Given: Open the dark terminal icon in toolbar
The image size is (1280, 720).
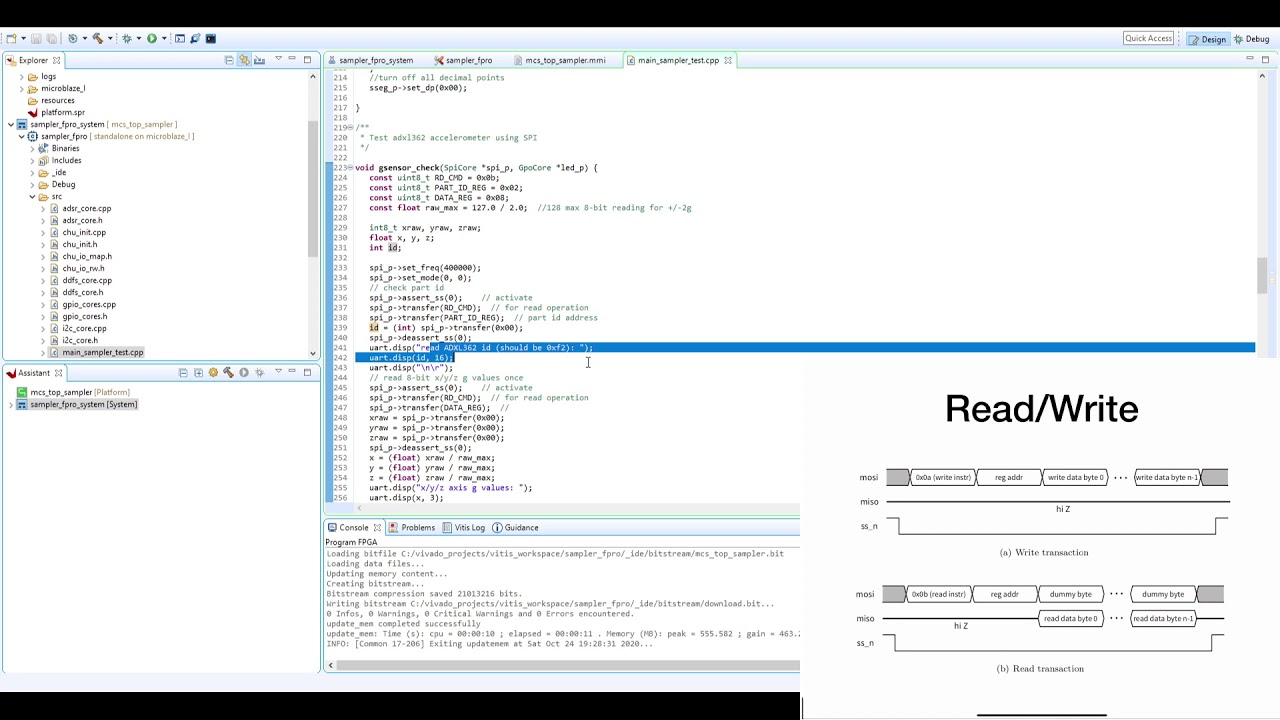Looking at the screenshot, I should (x=210, y=39).
